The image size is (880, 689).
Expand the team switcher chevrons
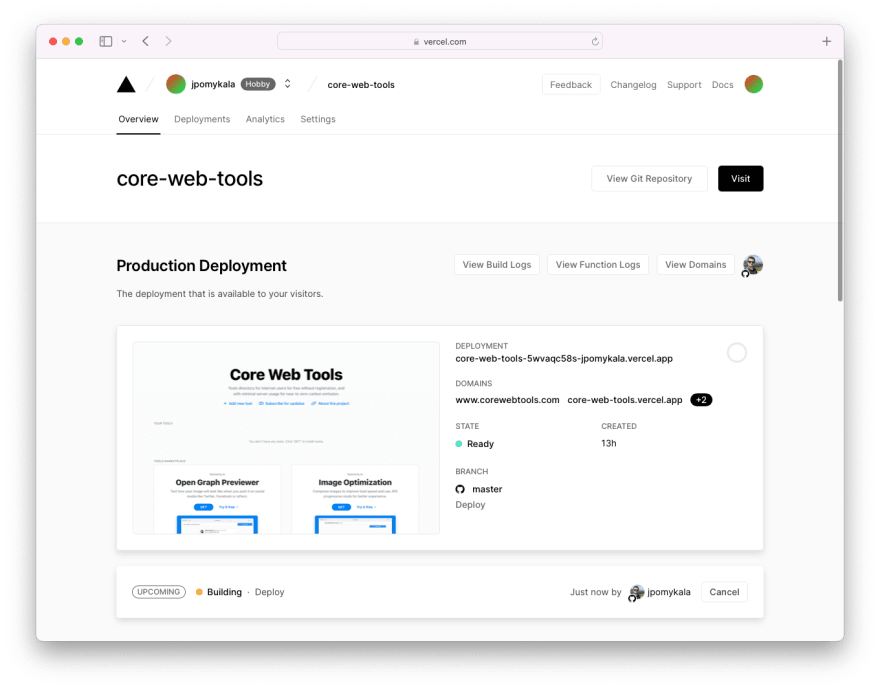coord(287,84)
